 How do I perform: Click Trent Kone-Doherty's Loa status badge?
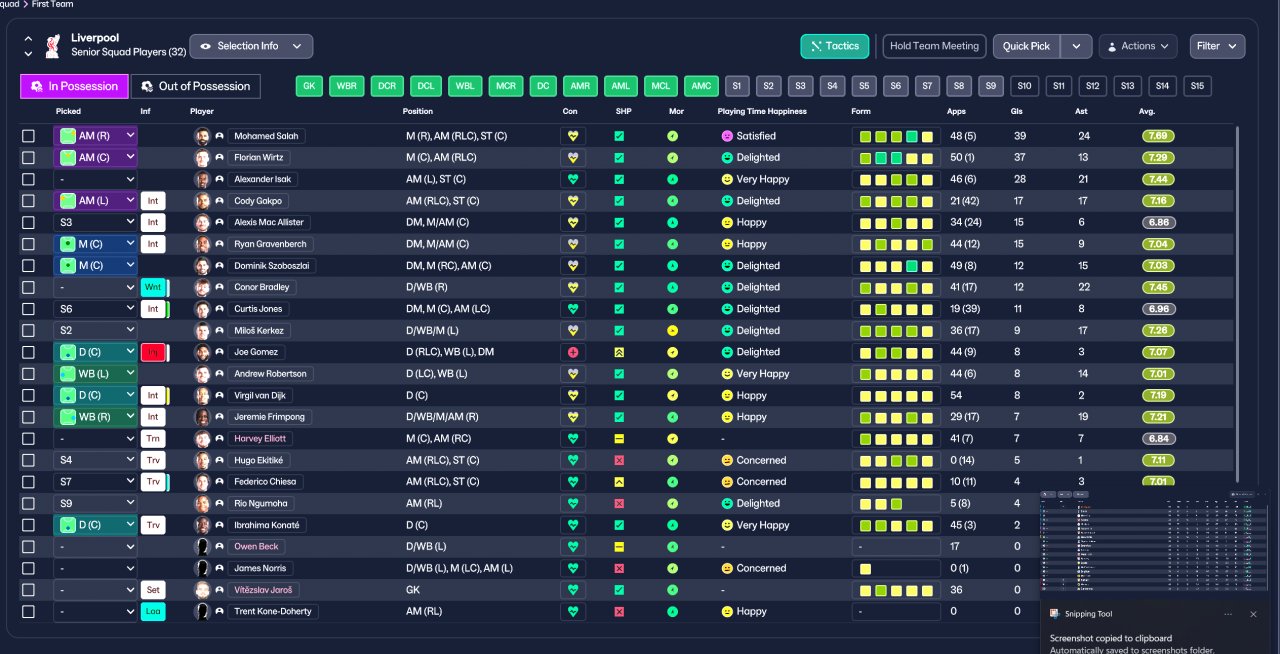point(153,611)
